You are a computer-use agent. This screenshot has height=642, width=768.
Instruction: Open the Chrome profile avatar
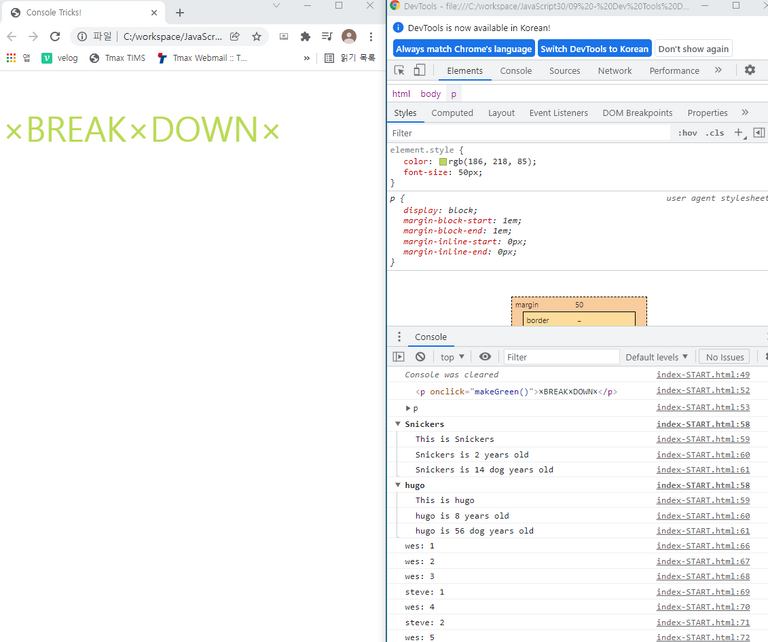349,36
